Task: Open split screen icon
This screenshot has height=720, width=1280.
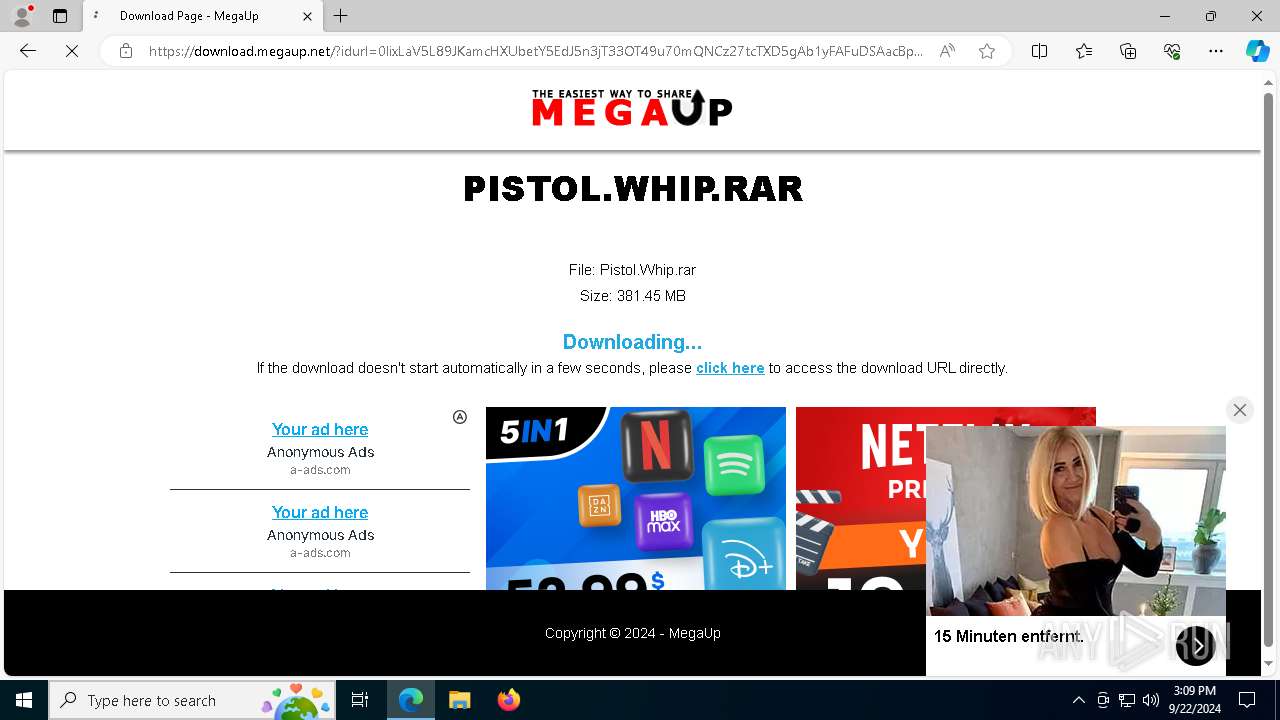Action: pyautogui.click(x=1040, y=51)
